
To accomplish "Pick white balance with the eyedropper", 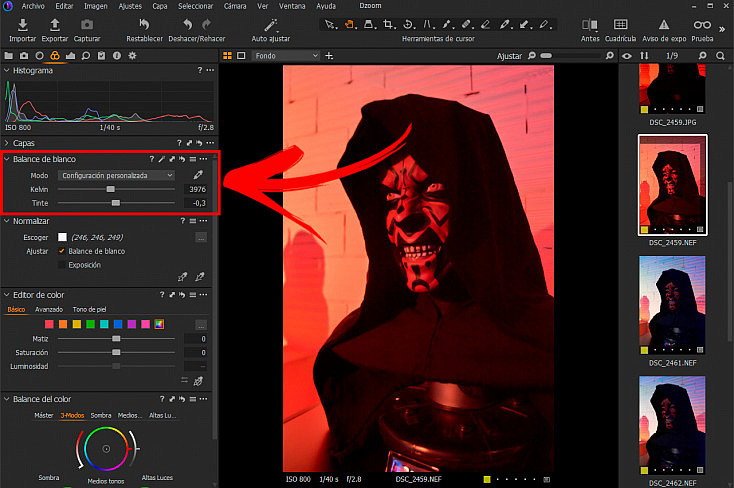I will pos(198,175).
